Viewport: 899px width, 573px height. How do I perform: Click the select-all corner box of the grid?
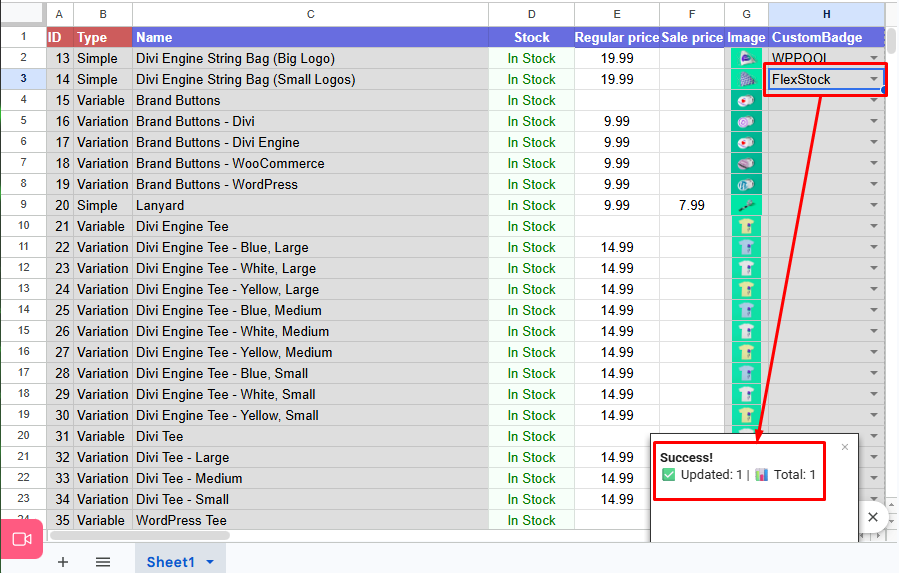pyautogui.click(x=24, y=14)
